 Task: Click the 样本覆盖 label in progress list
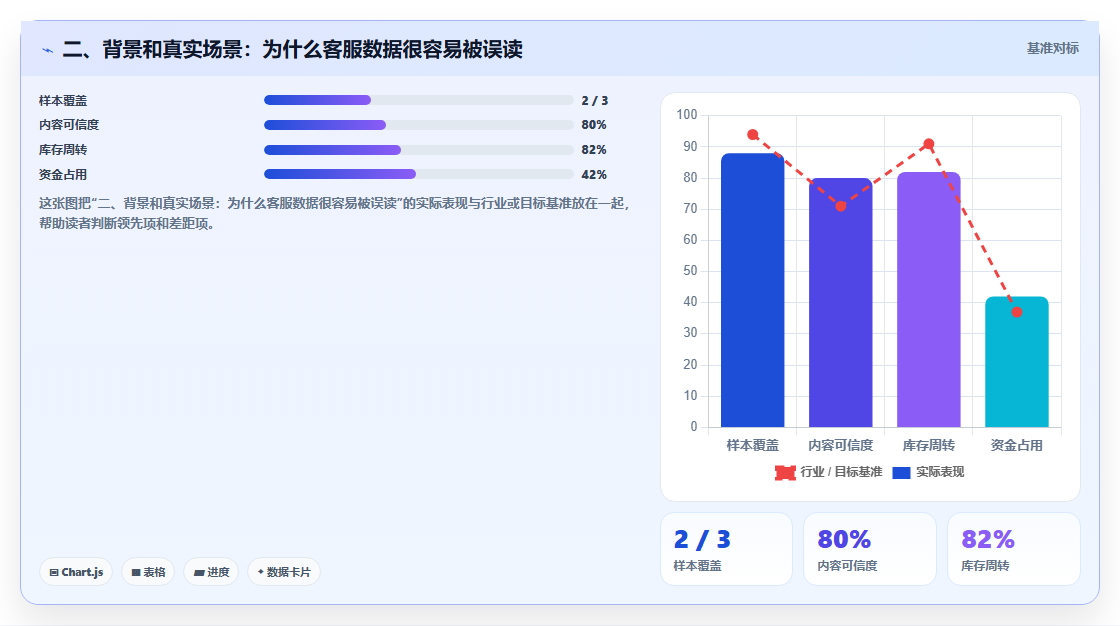63,101
